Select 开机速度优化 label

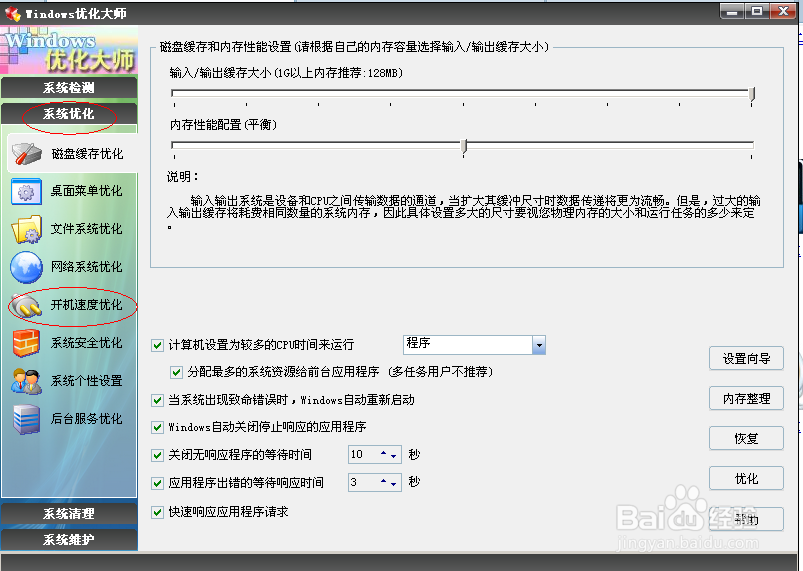click(x=87, y=305)
